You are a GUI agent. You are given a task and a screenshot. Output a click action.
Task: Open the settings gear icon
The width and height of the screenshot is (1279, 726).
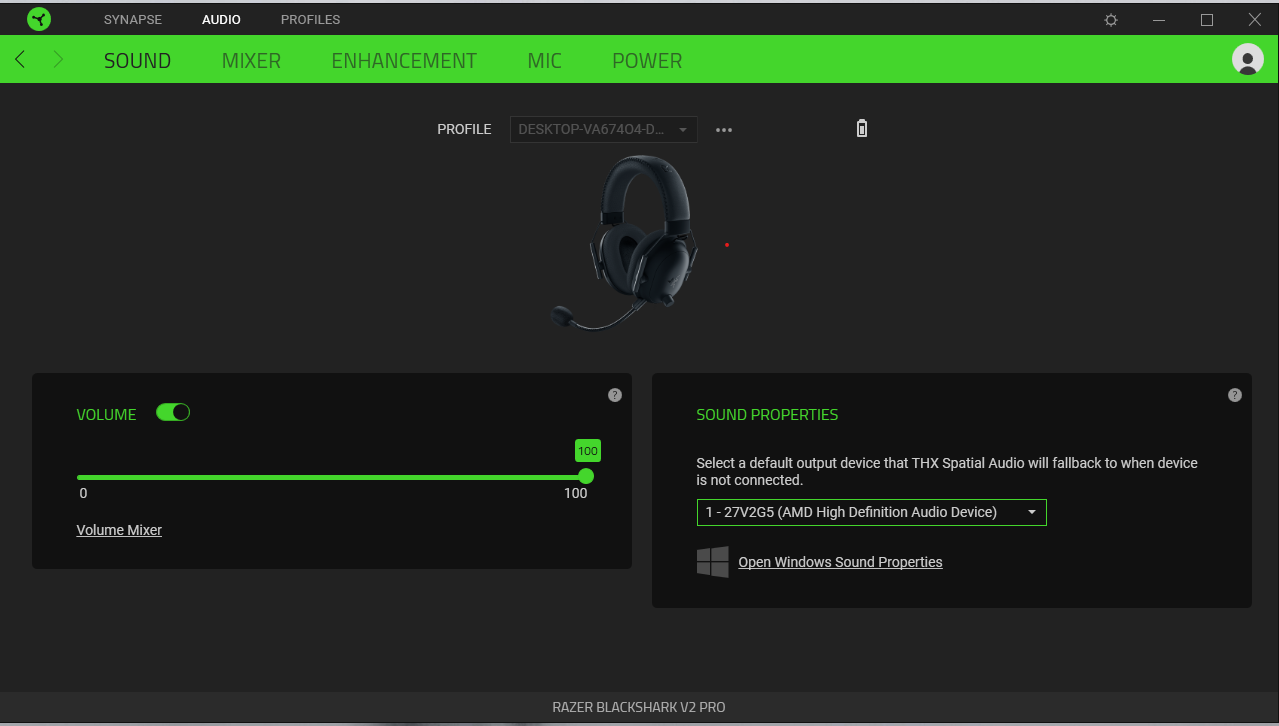[x=1111, y=20]
